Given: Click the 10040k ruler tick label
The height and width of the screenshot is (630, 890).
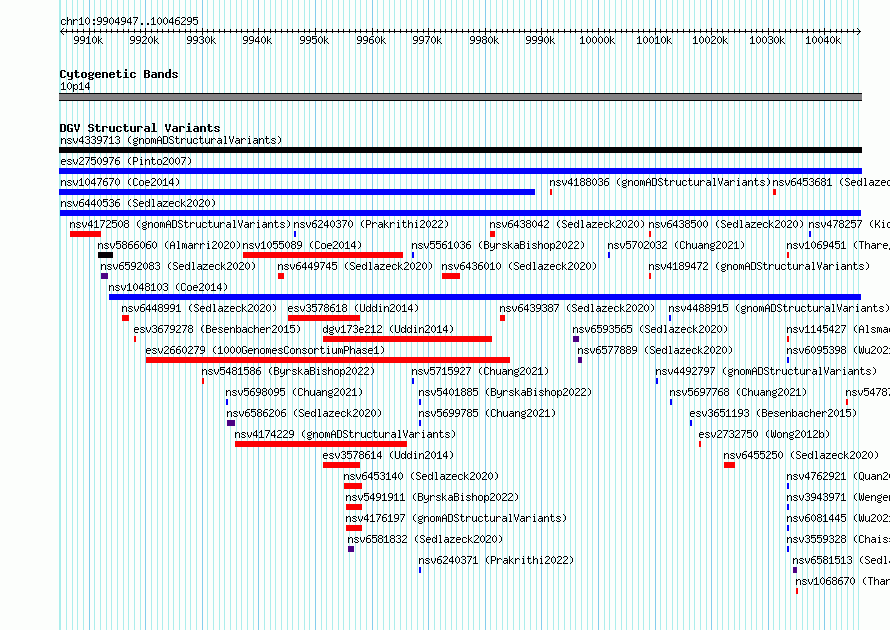Looking at the screenshot, I should point(823,40).
